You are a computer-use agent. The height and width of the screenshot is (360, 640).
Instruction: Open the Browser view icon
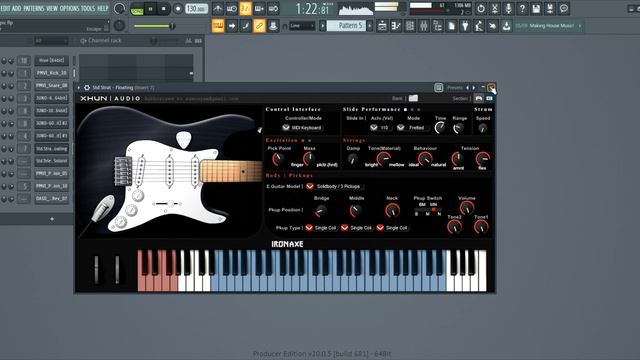click(438, 26)
